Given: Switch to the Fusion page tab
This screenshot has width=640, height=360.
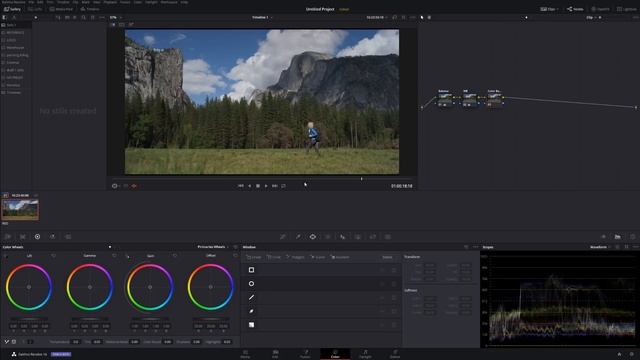Looking at the screenshot, I should click(x=305, y=354).
